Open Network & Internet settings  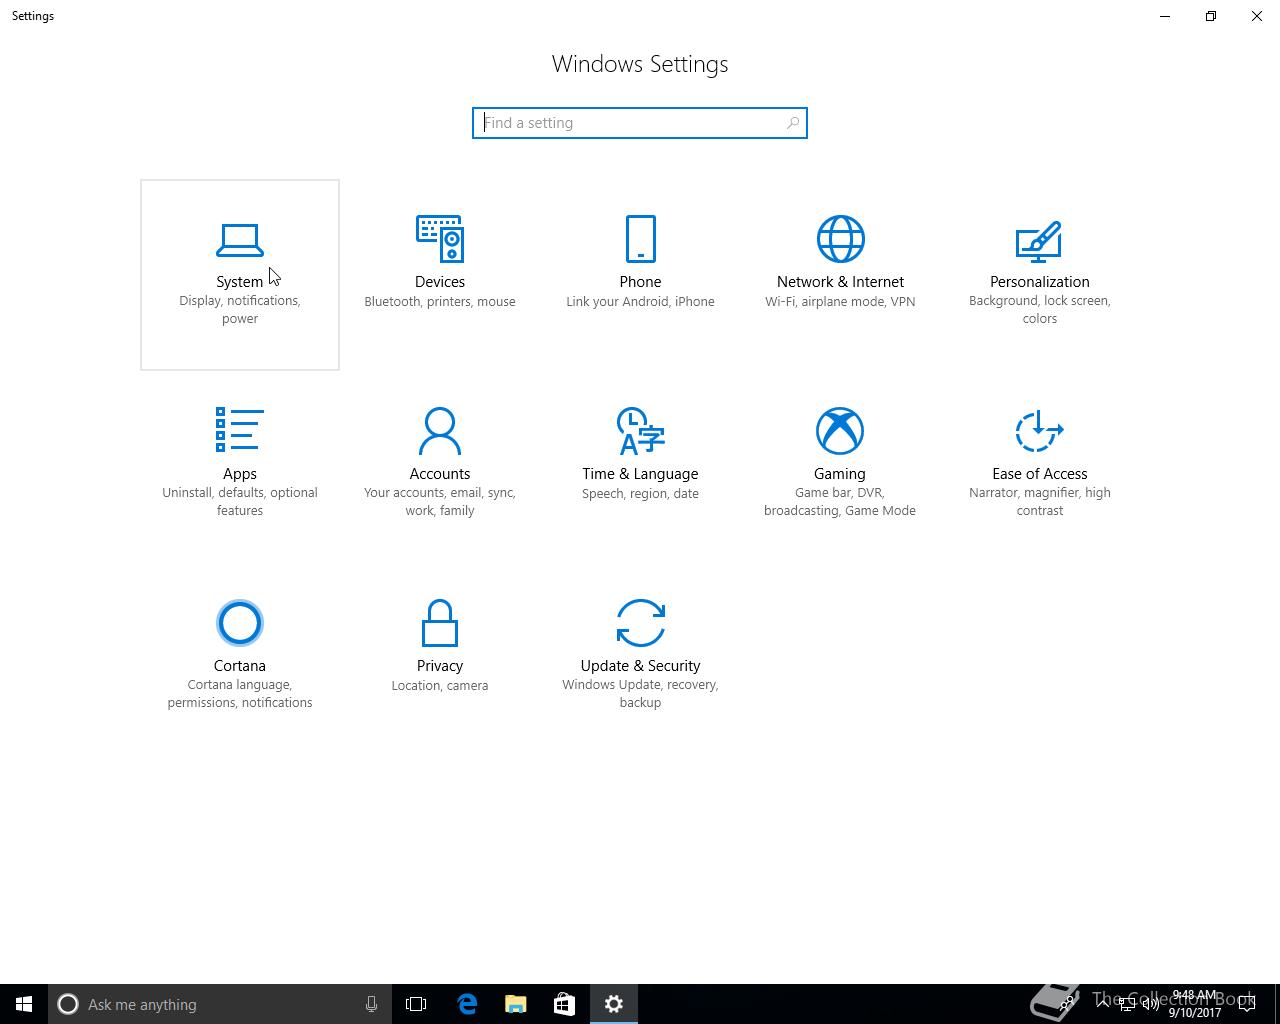840,275
